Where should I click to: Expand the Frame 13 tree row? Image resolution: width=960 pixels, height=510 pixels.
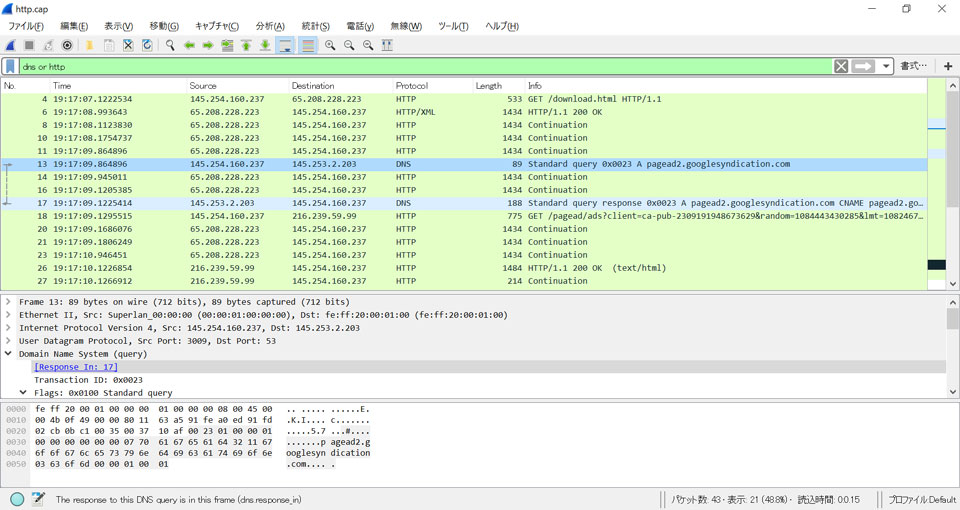click(x=8, y=302)
